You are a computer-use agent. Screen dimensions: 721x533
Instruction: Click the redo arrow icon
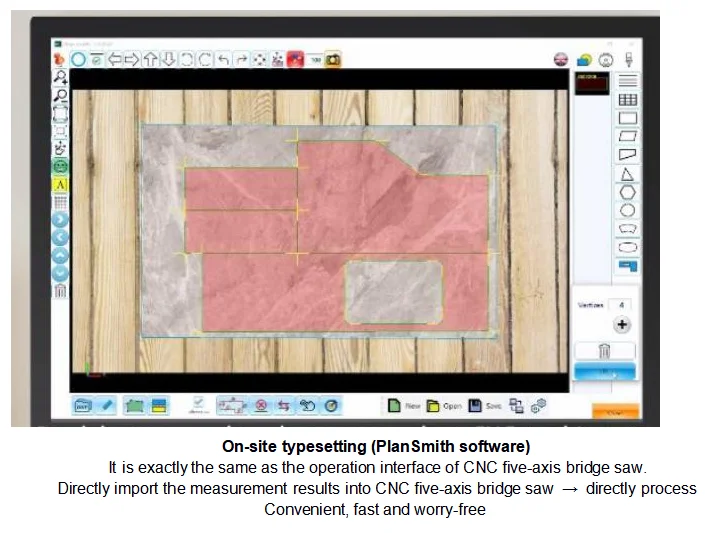(241, 60)
